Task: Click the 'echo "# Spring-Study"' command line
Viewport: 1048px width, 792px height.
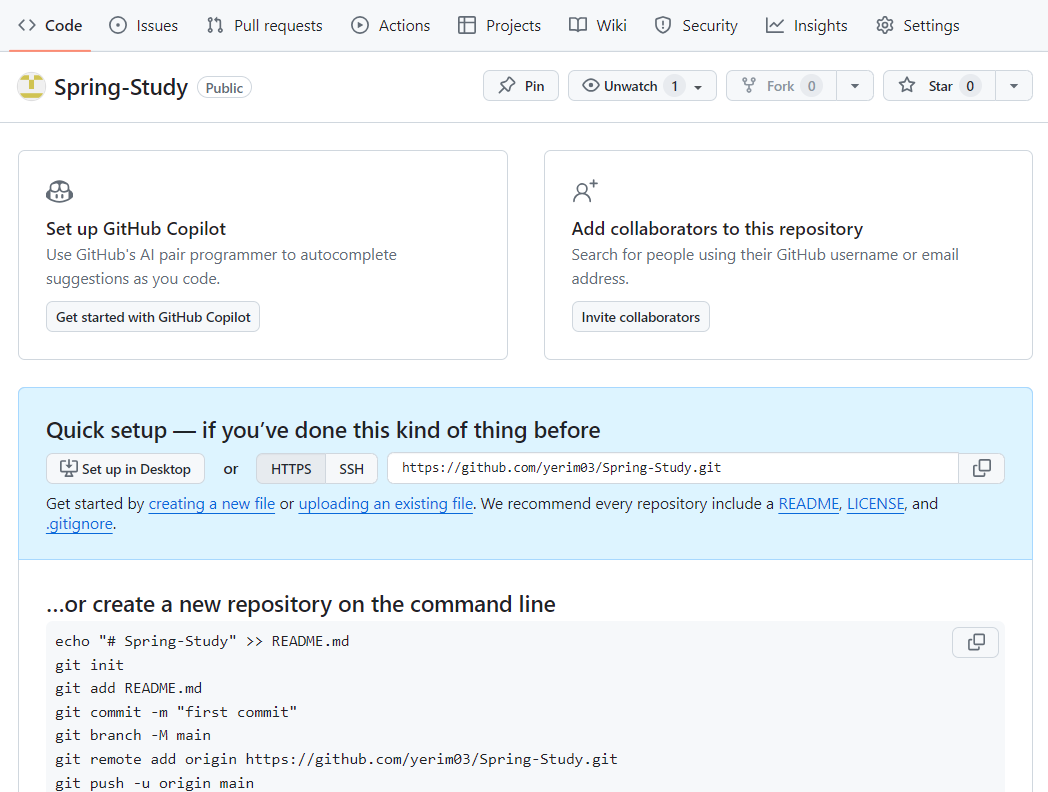Action: (202, 641)
